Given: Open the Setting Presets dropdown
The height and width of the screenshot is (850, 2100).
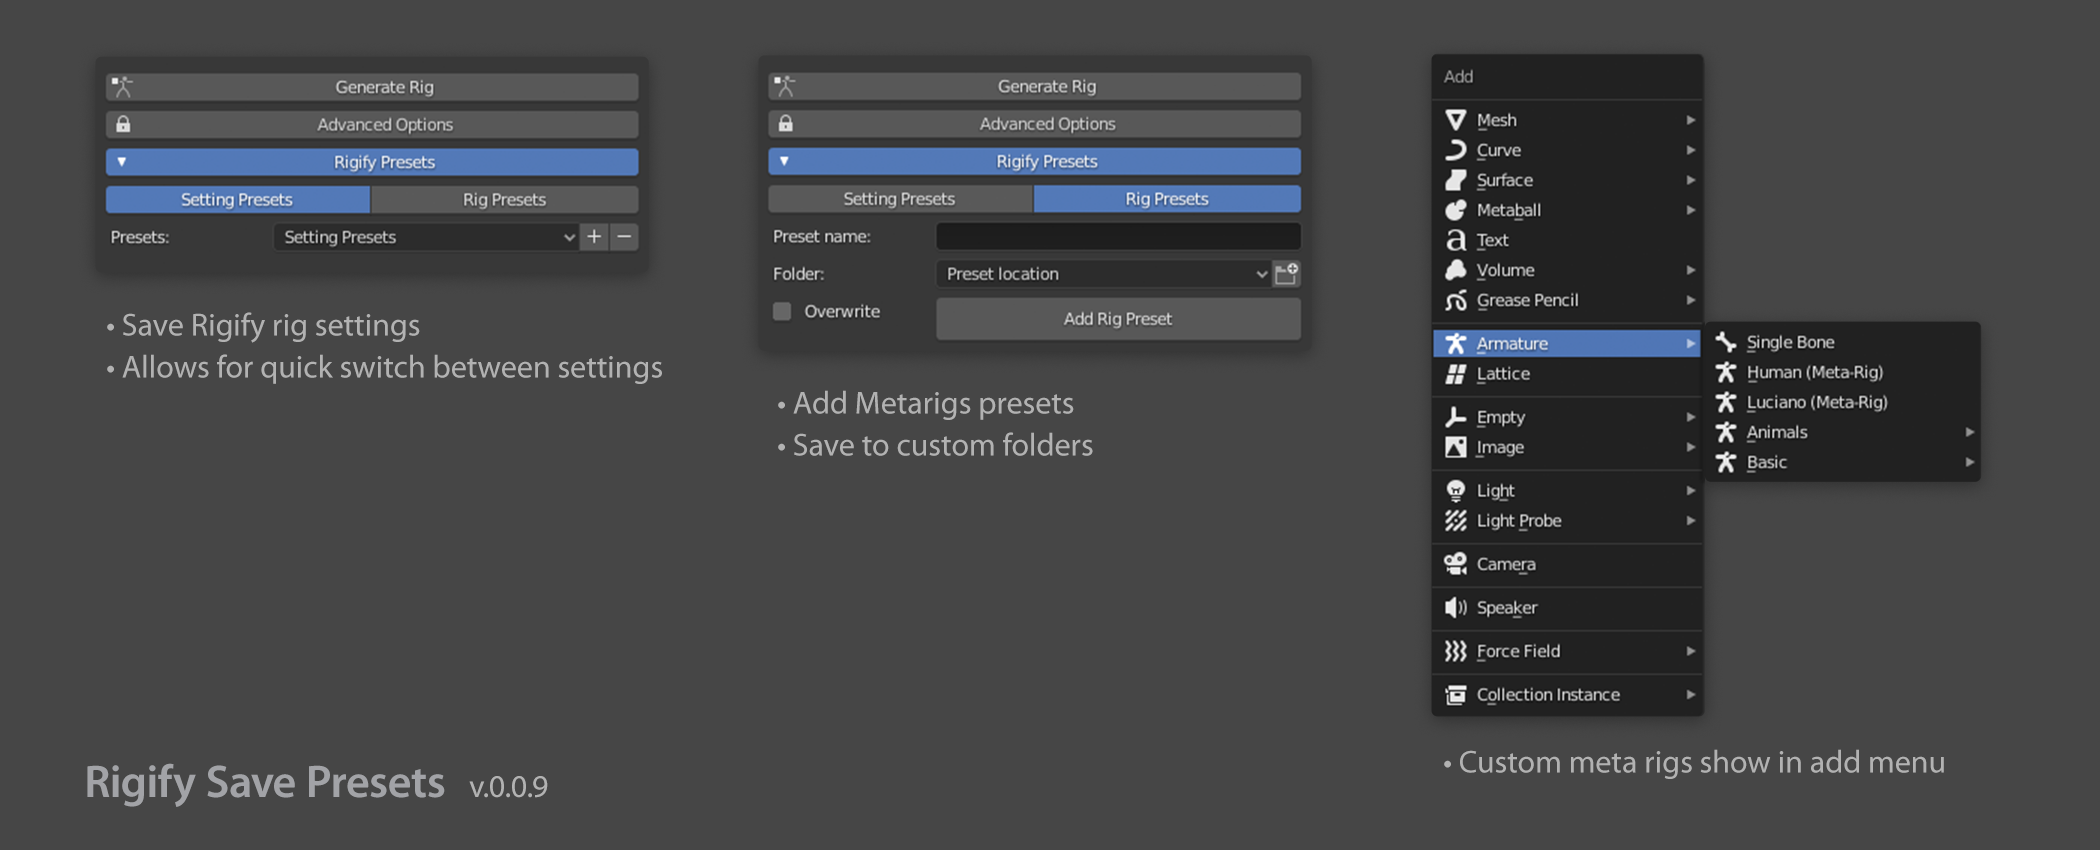Looking at the screenshot, I should (x=426, y=237).
